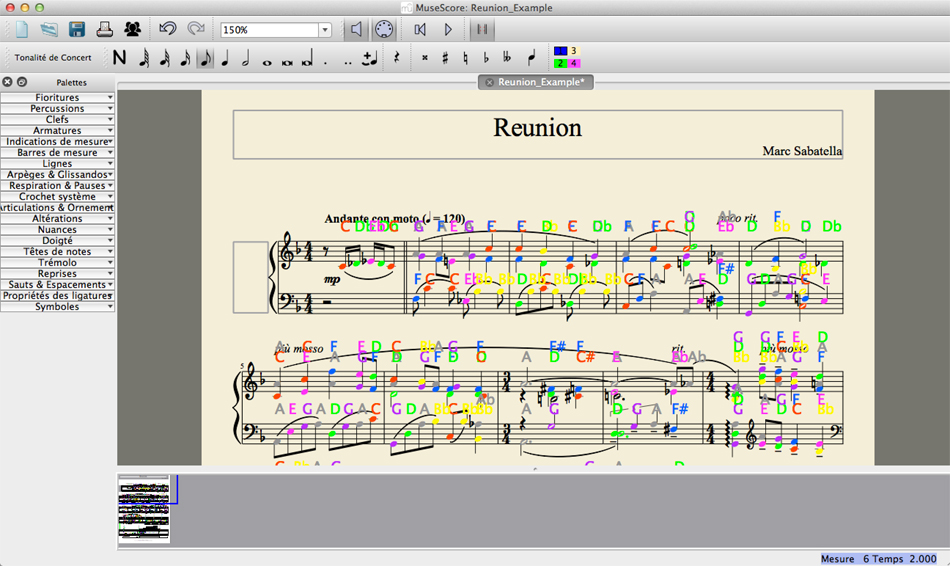The width and height of the screenshot is (950, 566).
Task: Select the whole note duration
Action: pyautogui.click(x=267, y=61)
